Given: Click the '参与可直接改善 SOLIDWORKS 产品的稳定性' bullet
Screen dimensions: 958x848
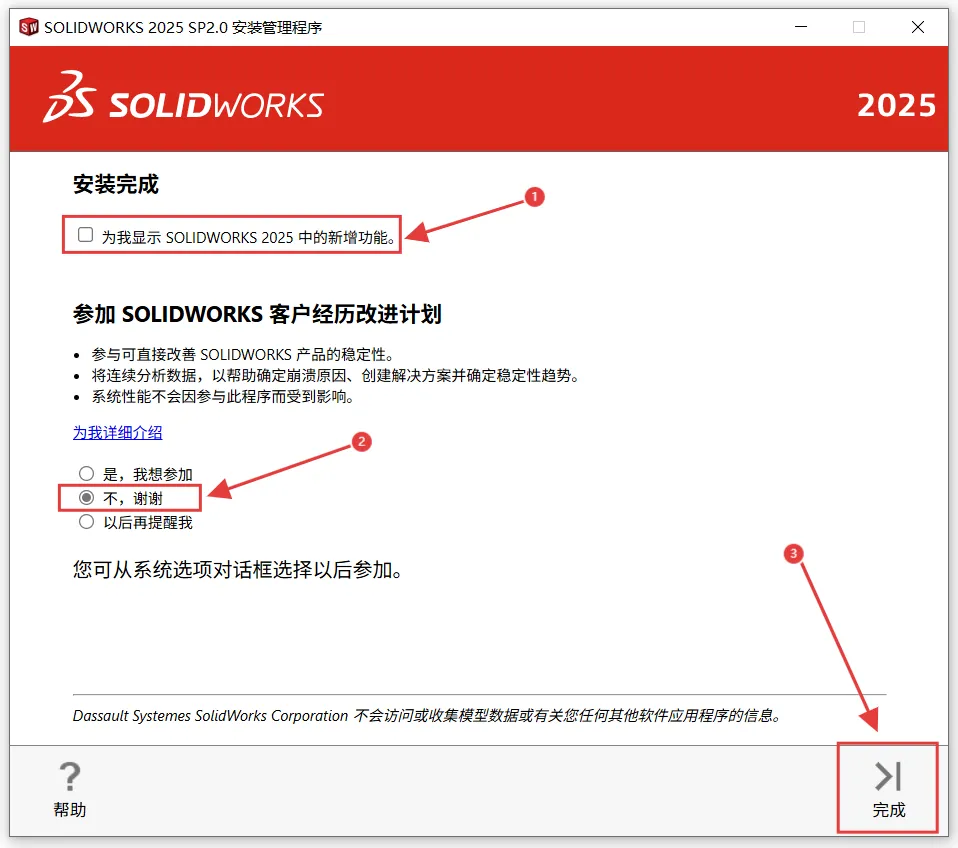Looking at the screenshot, I should pos(243,354).
